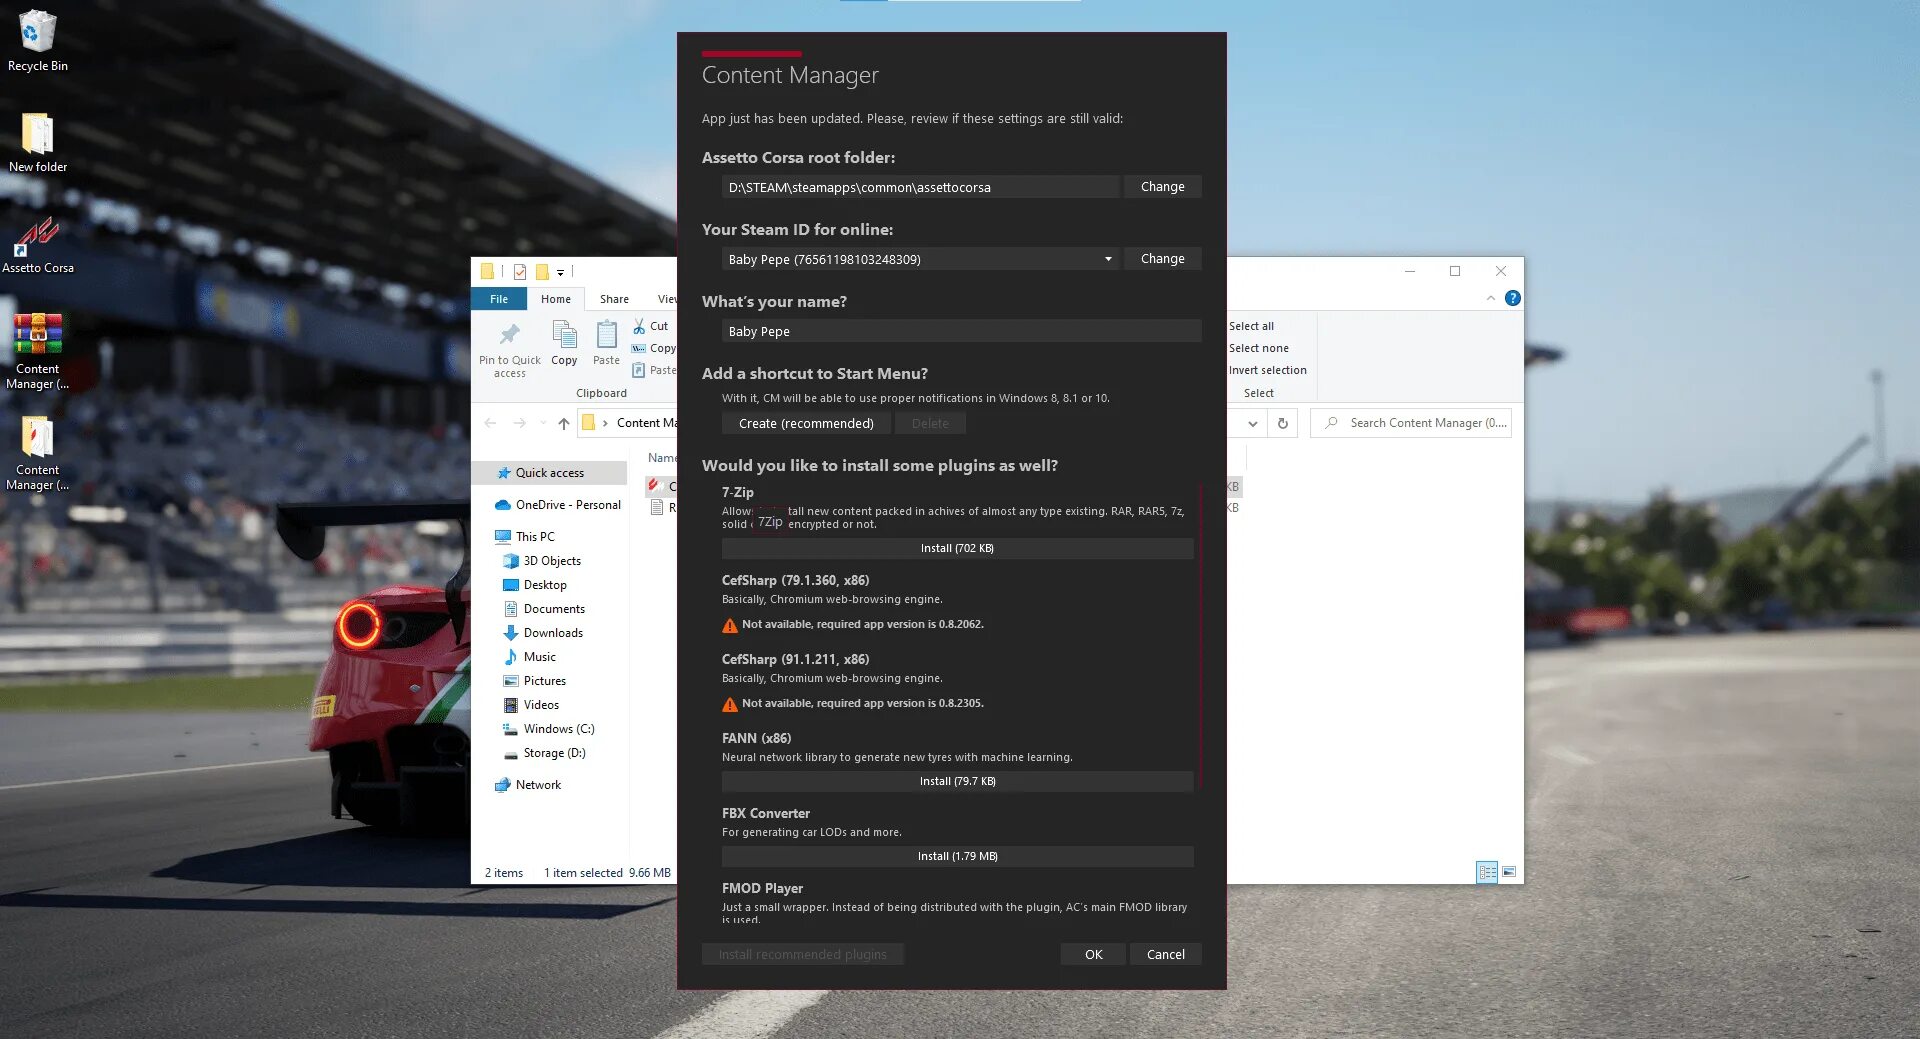Open the Recycle Bin desktop icon
This screenshot has height=1039, width=1920.
(37, 41)
